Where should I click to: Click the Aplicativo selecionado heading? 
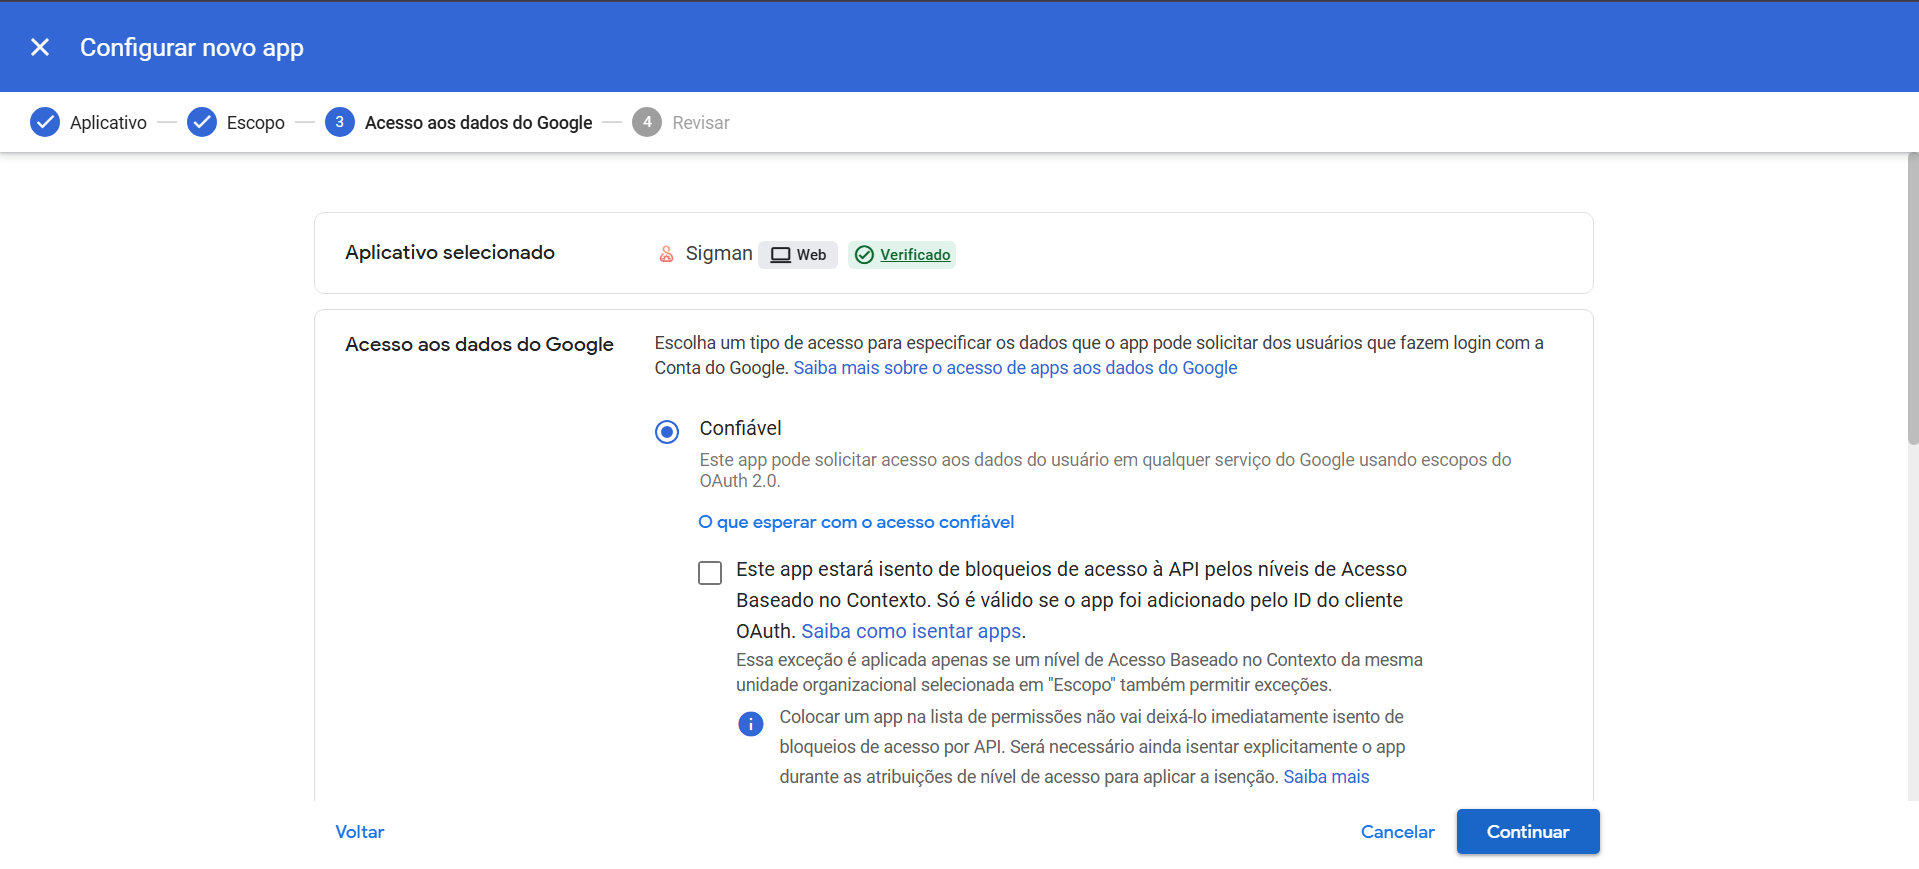click(x=450, y=253)
